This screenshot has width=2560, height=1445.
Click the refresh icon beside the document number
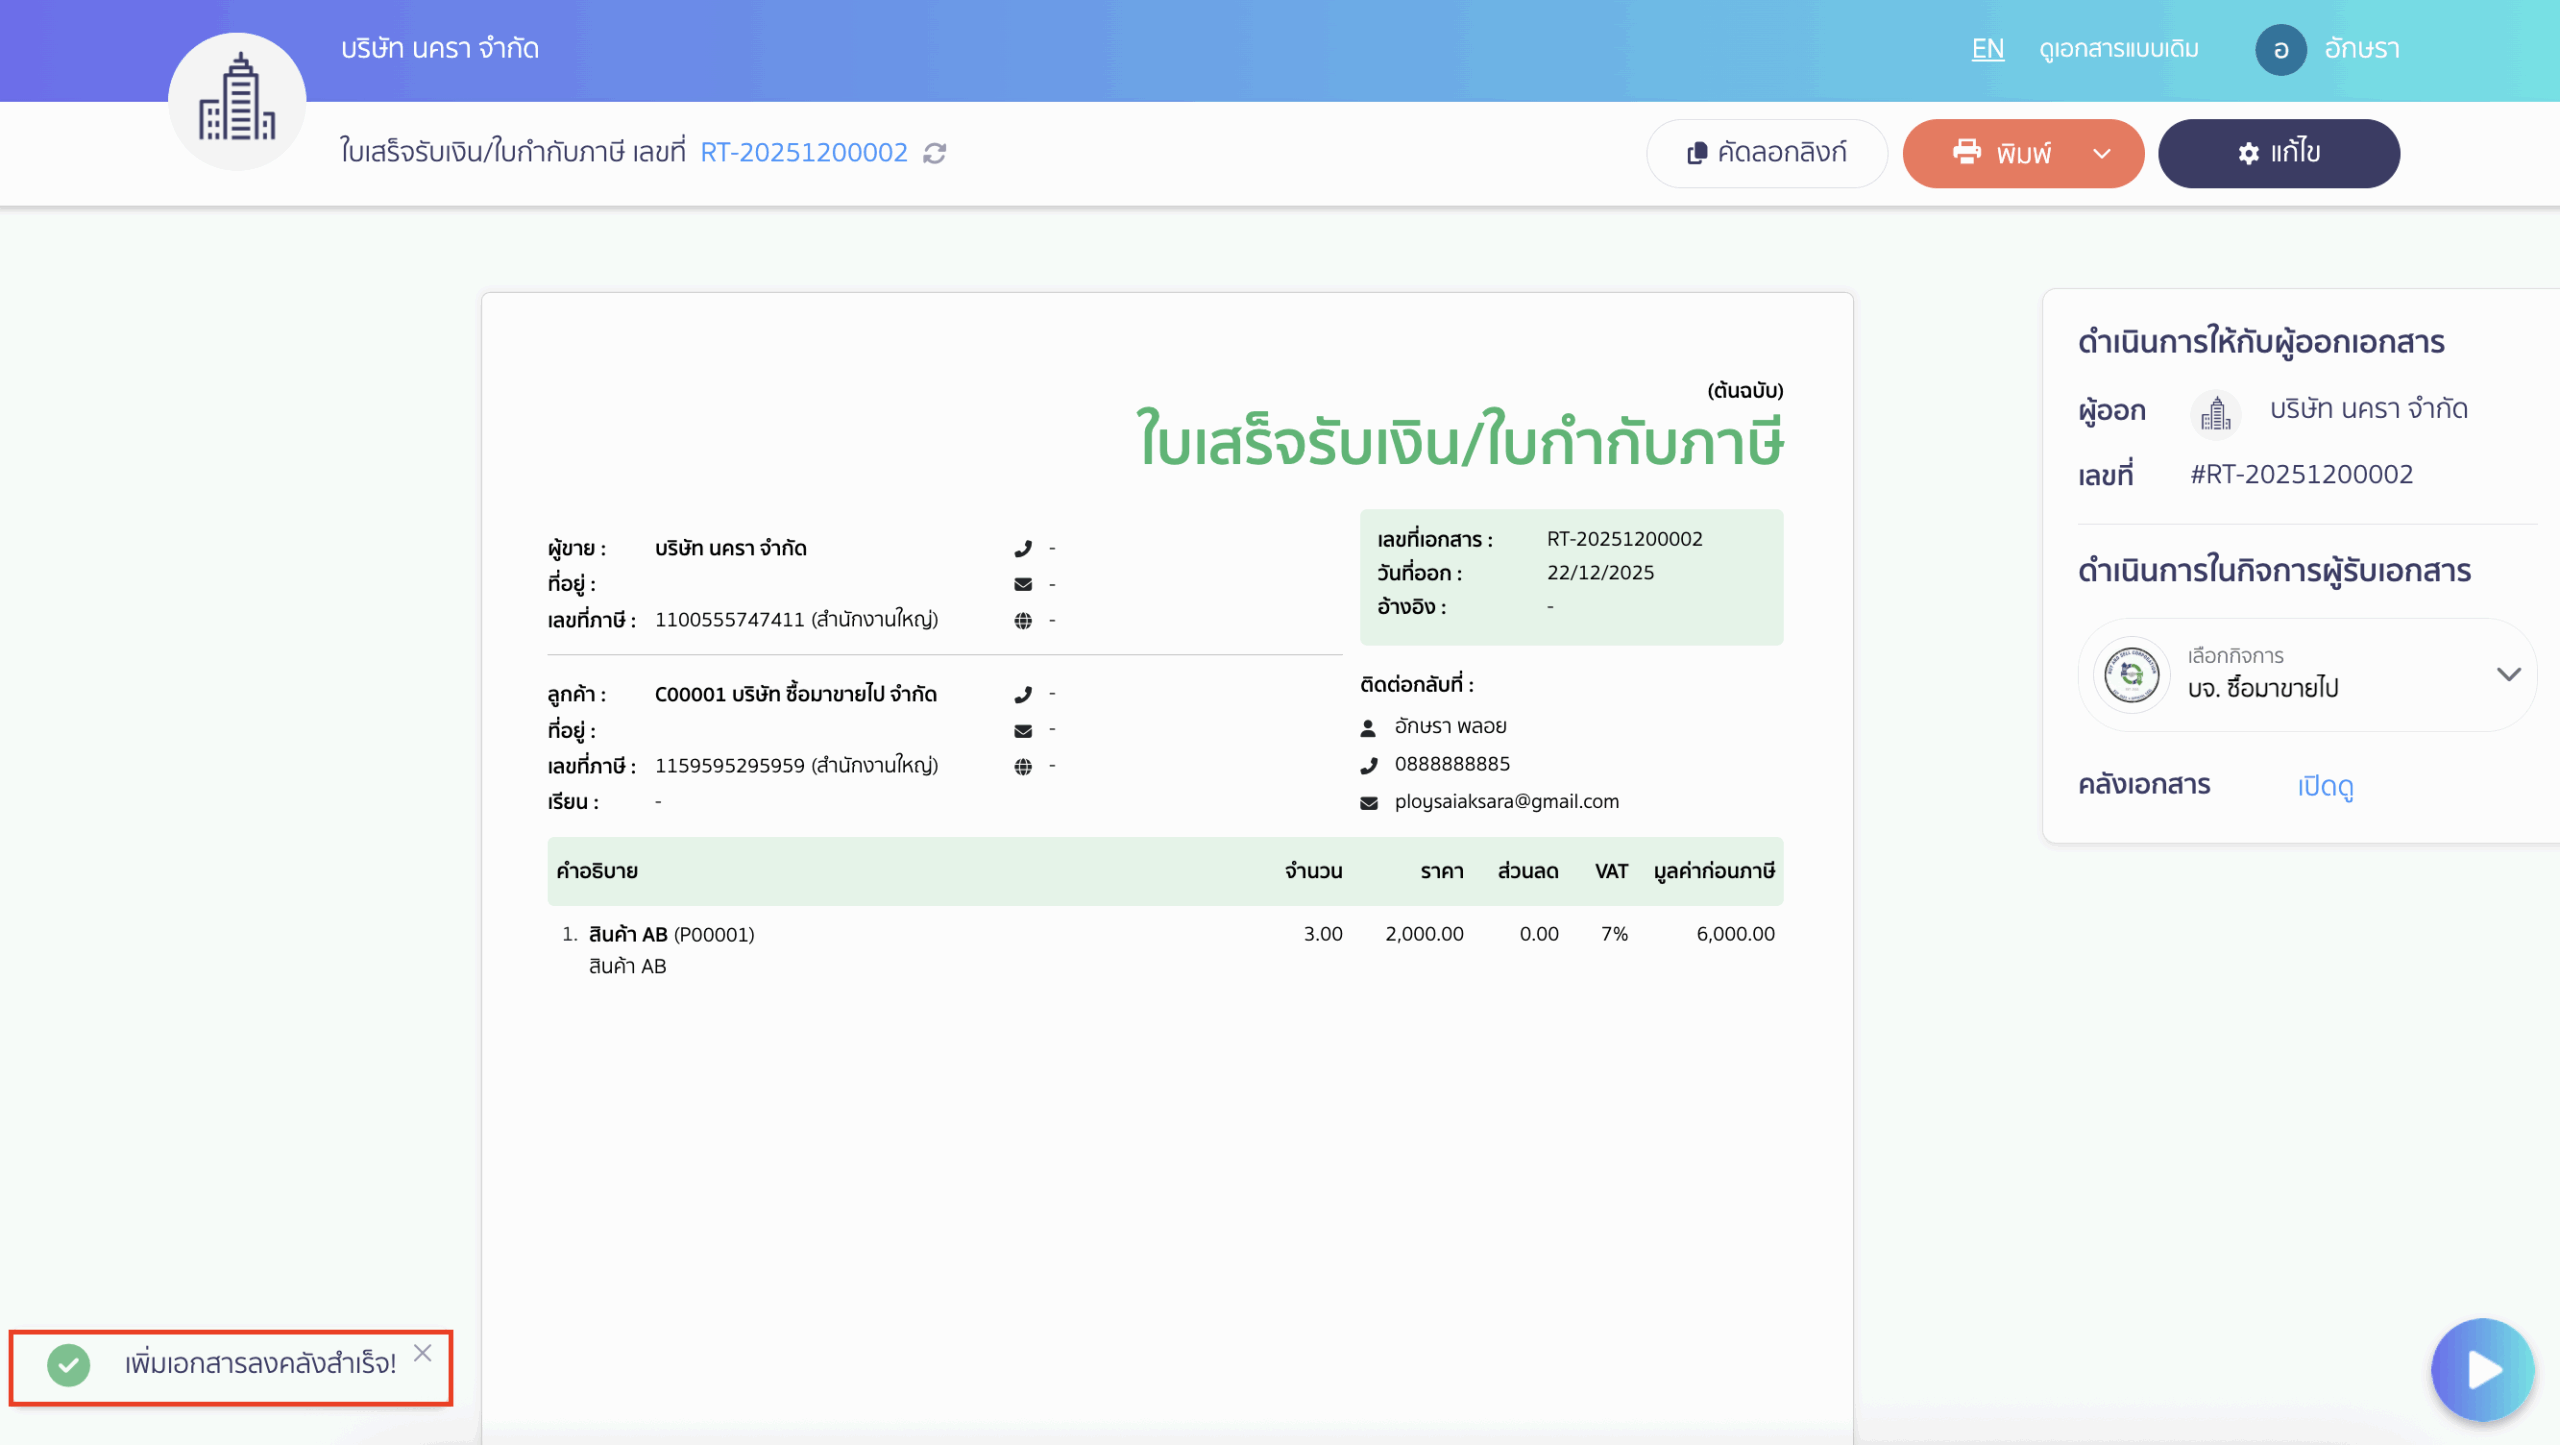(x=934, y=153)
